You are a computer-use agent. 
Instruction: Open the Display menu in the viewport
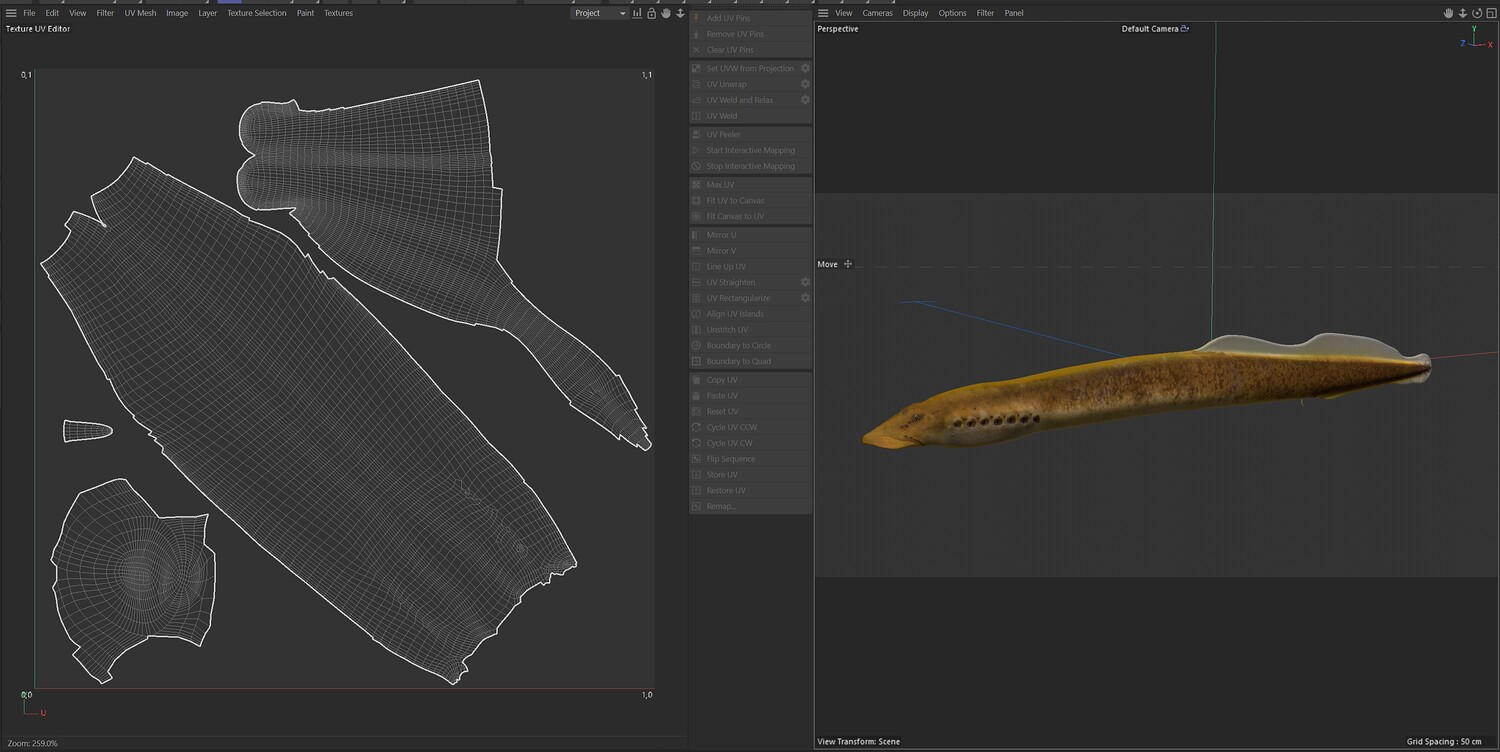(915, 13)
